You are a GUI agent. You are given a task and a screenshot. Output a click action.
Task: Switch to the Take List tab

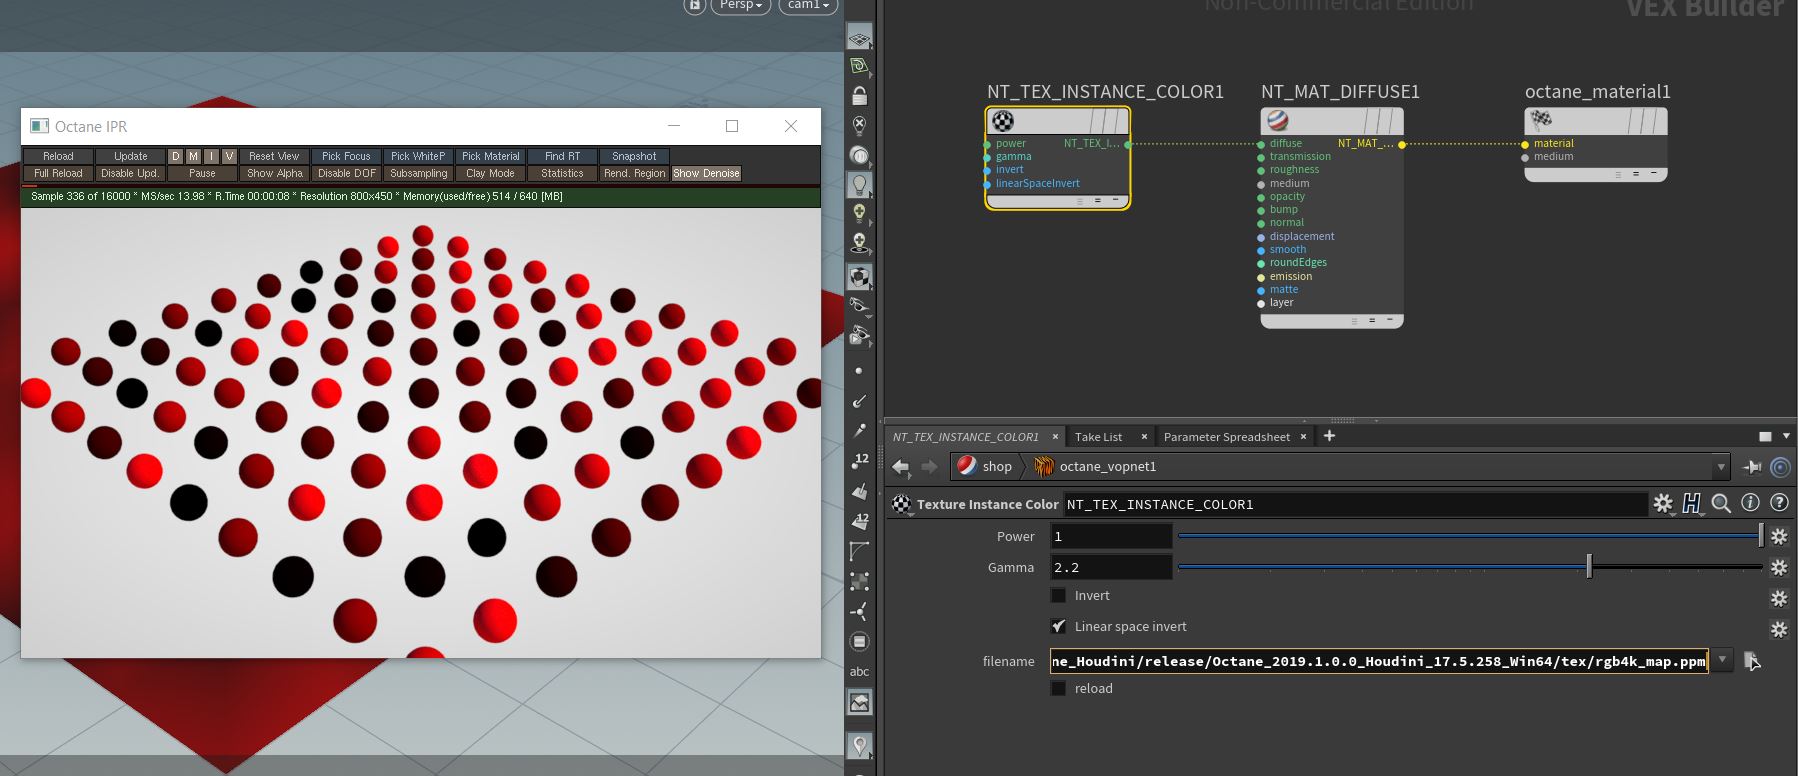[x=1098, y=437]
